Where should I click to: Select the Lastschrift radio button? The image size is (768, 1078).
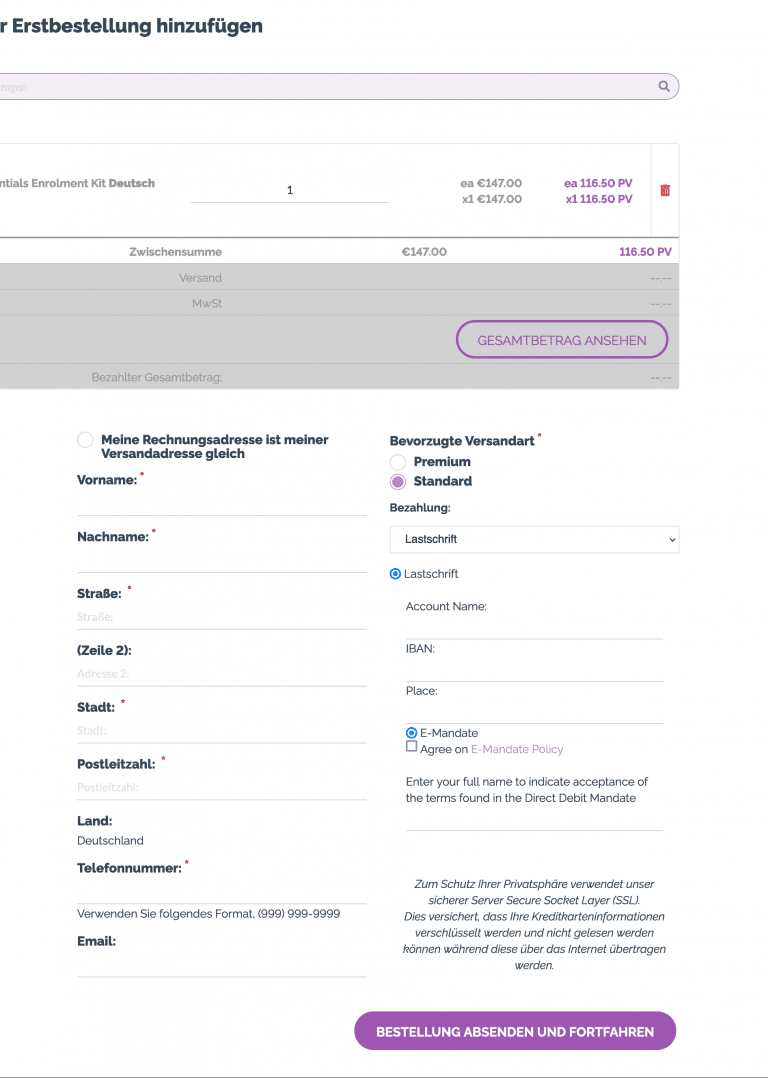coord(395,574)
